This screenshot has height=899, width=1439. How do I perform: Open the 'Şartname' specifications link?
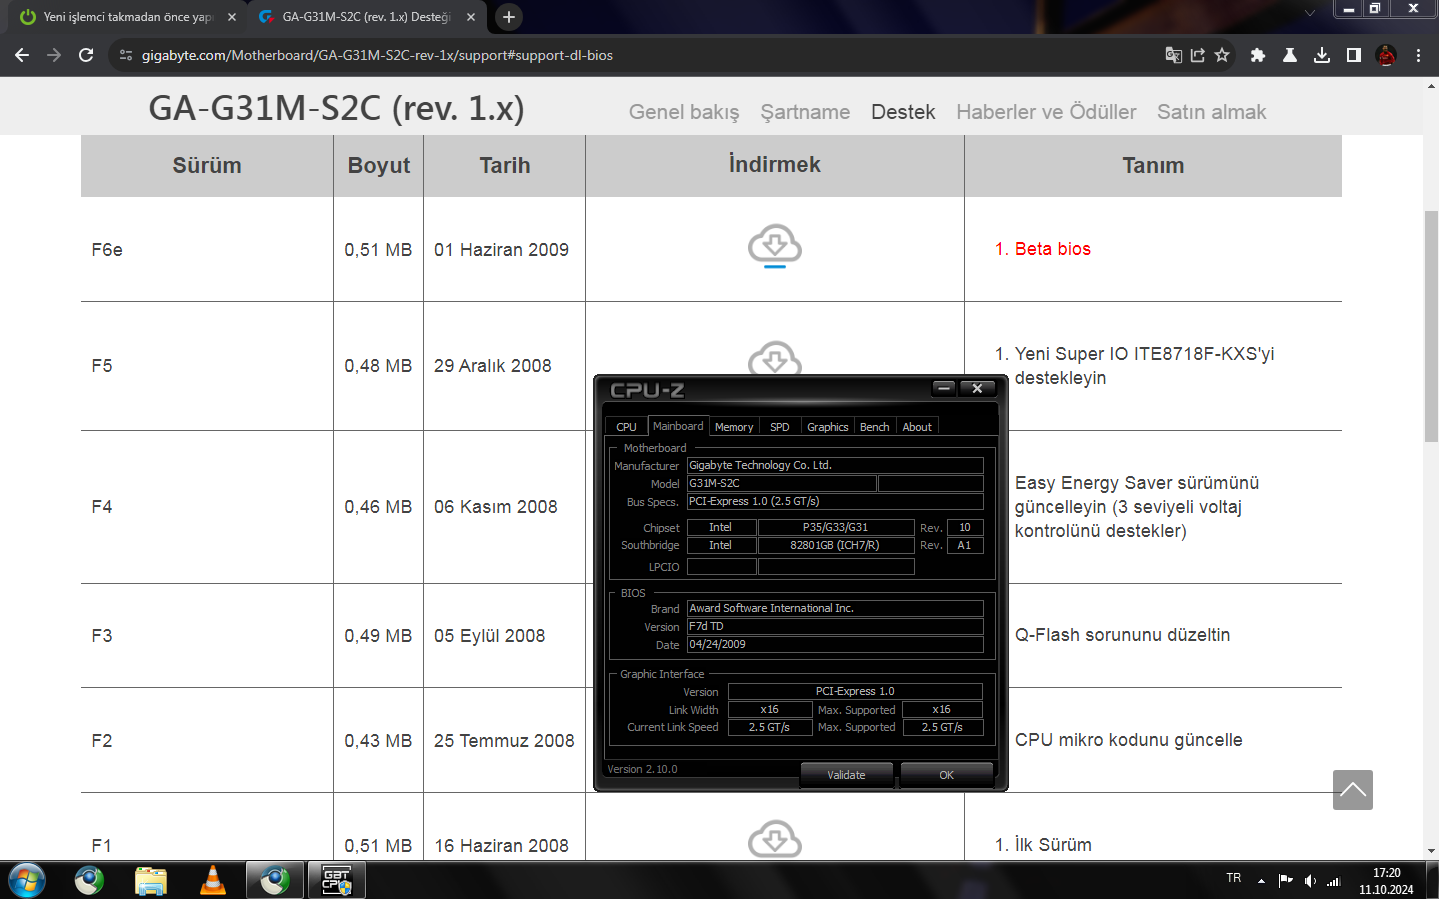(x=805, y=112)
